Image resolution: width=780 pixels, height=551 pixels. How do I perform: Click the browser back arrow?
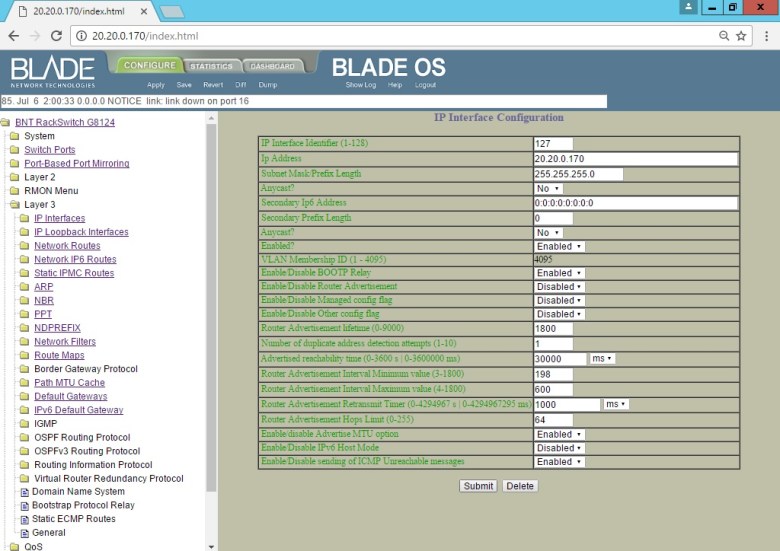pyautogui.click(x=13, y=36)
